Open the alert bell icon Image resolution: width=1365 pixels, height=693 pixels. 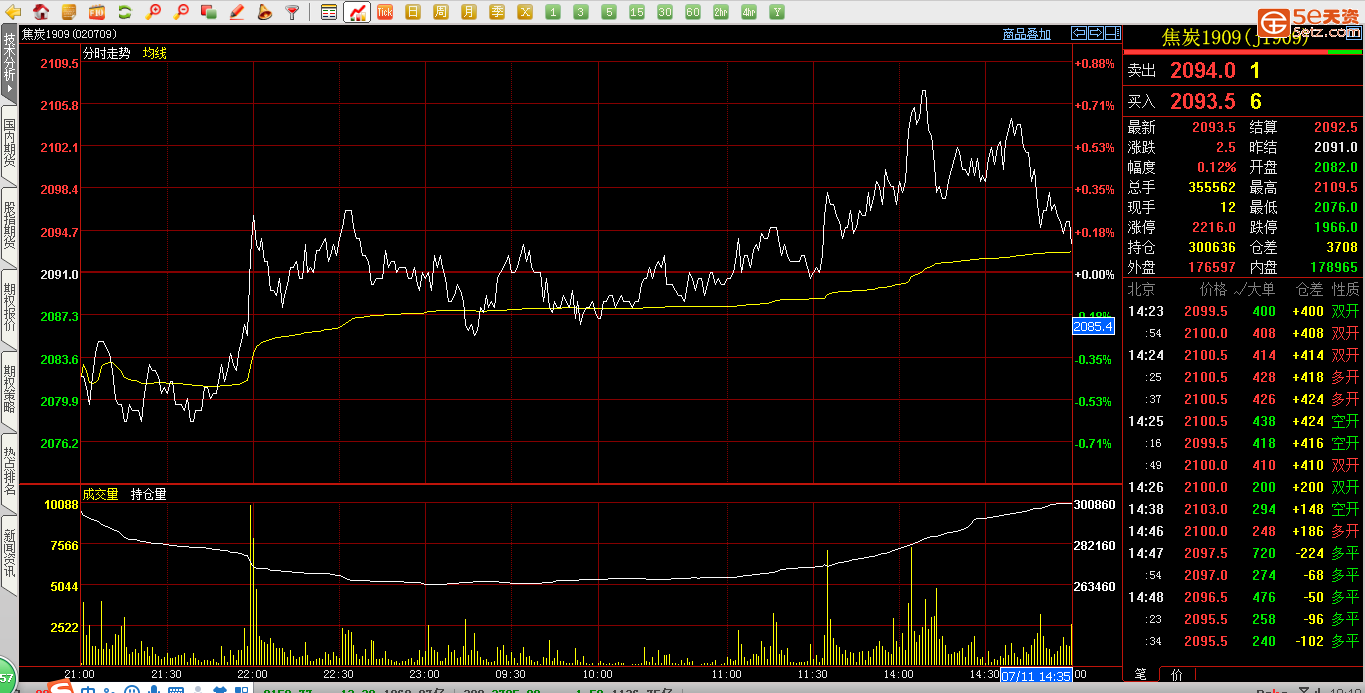coord(264,12)
